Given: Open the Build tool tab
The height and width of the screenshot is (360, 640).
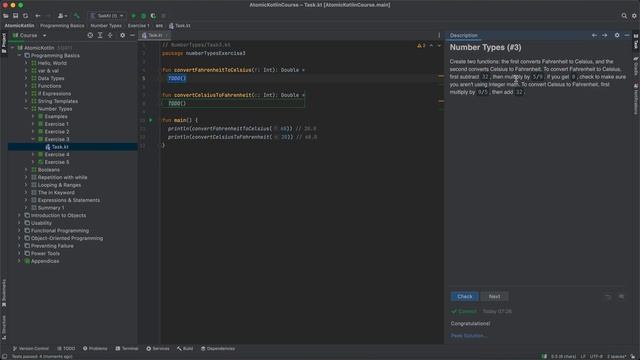Looking at the screenshot, I should click(185, 349).
